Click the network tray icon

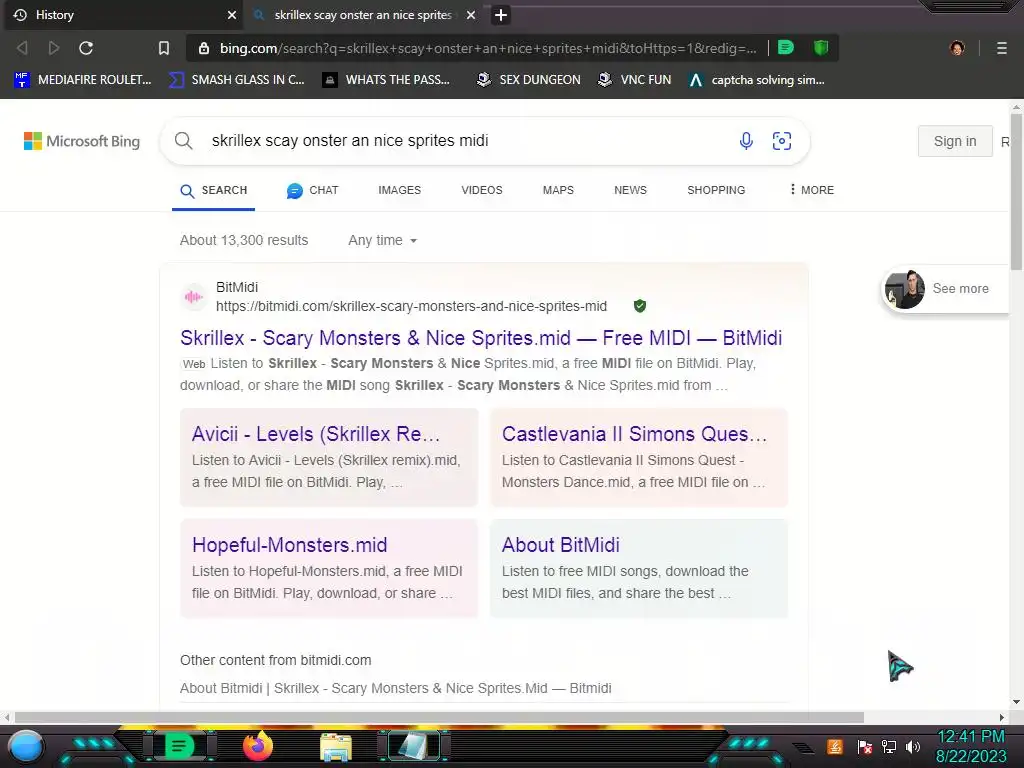889,746
